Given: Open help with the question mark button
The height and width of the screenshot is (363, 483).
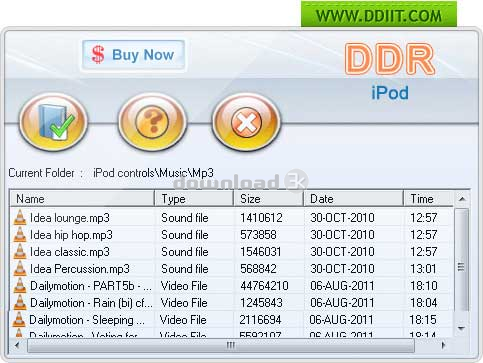Looking at the screenshot, I should coord(152,122).
